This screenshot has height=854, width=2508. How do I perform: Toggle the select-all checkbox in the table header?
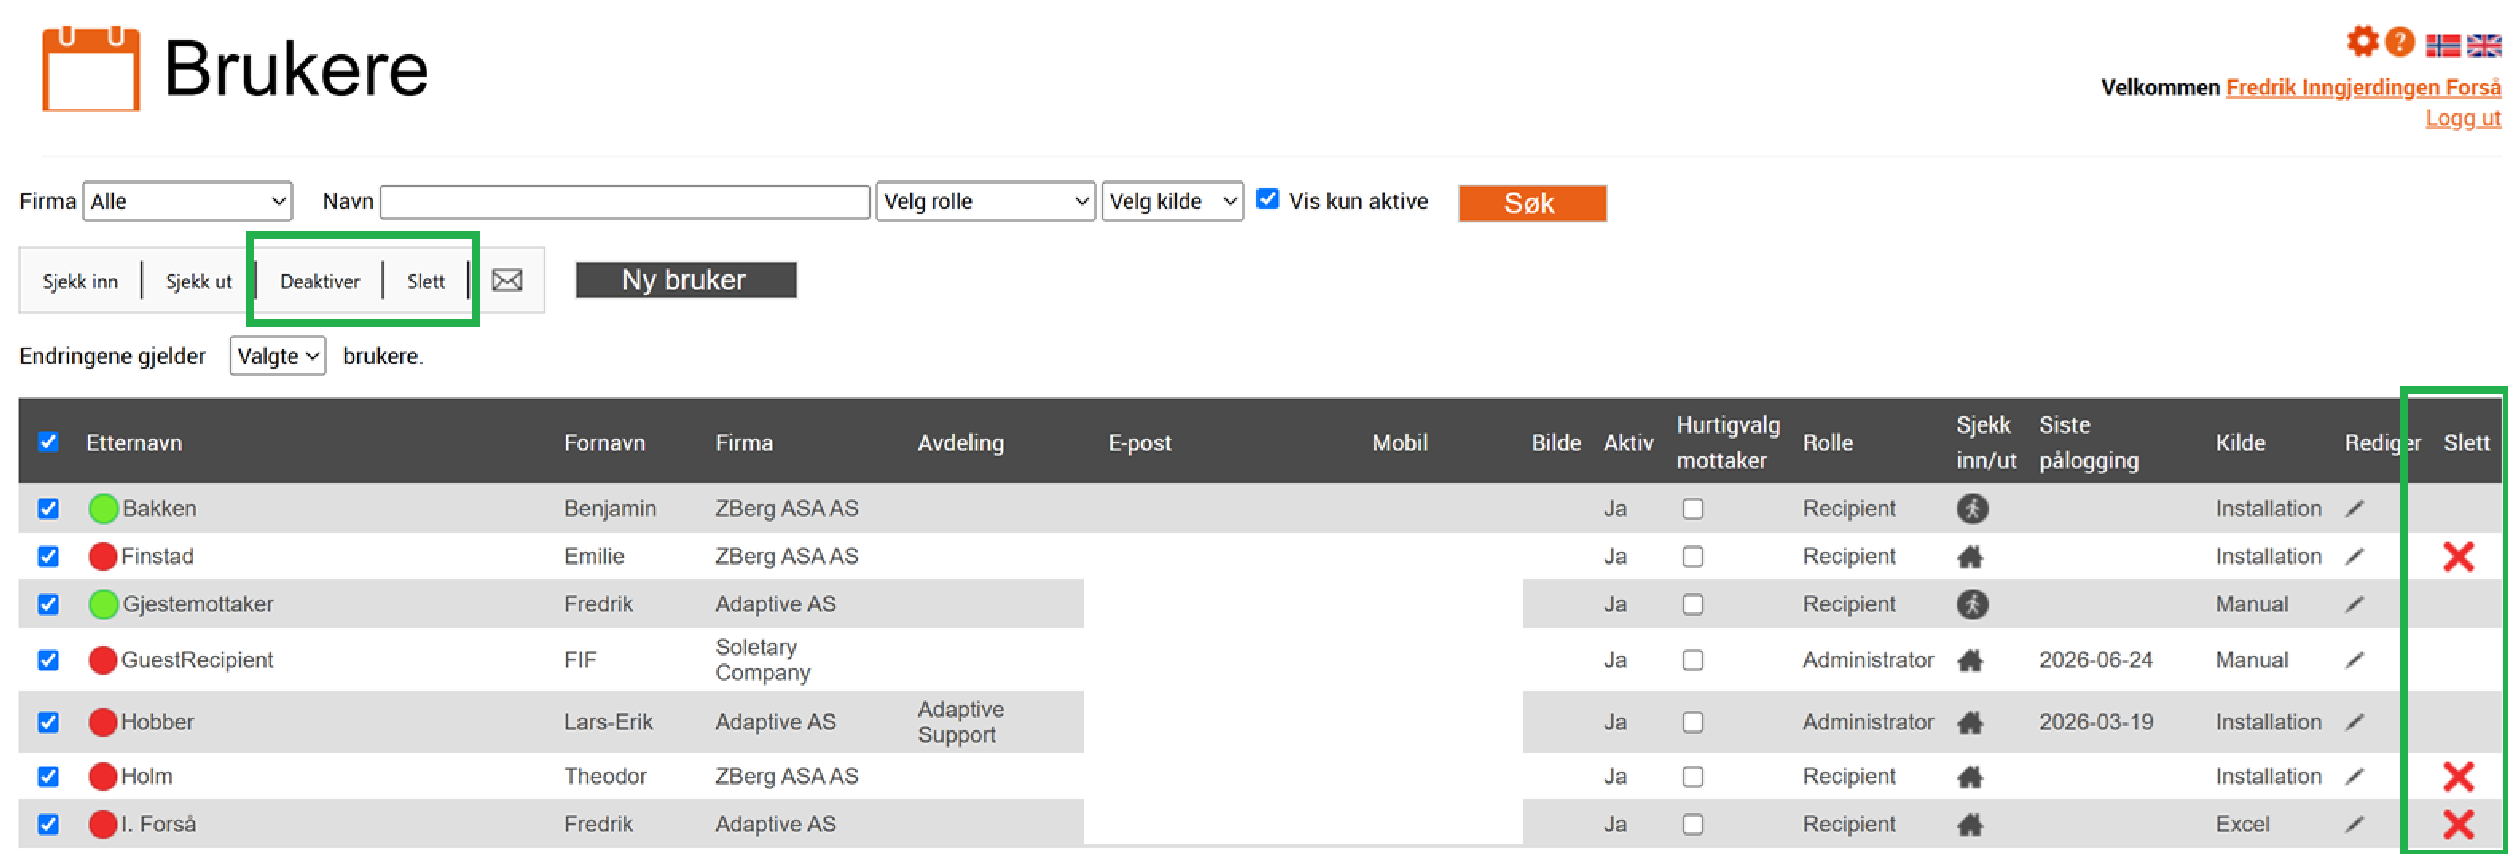(48, 442)
